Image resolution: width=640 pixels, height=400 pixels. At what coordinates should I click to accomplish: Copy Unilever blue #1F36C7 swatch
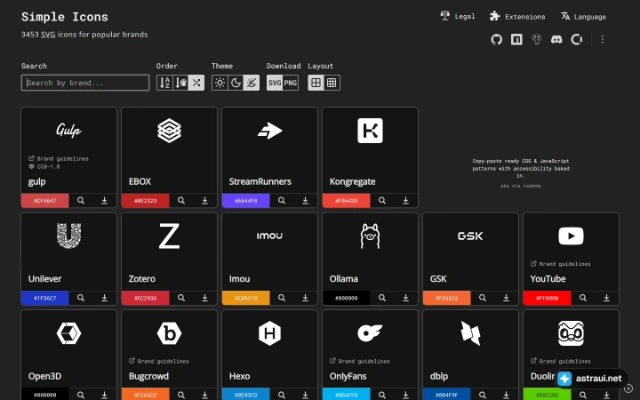45,298
